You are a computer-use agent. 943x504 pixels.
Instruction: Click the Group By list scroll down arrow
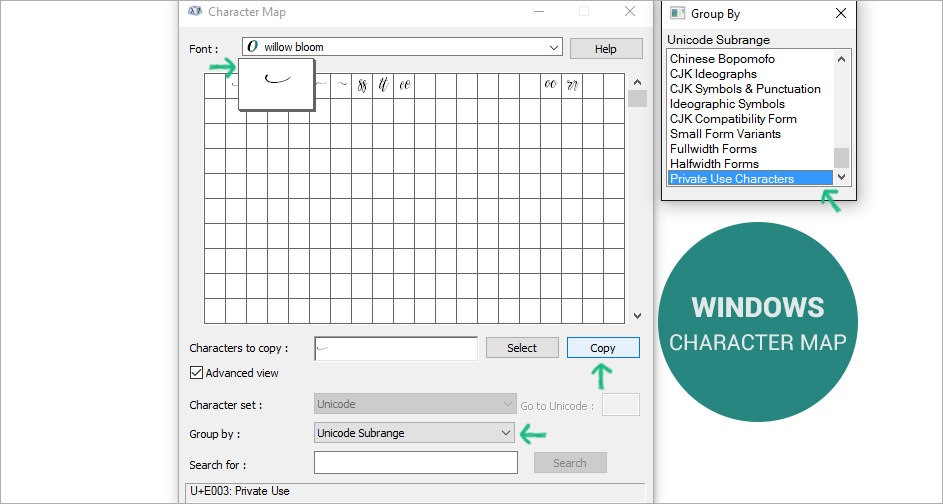point(841,177)
